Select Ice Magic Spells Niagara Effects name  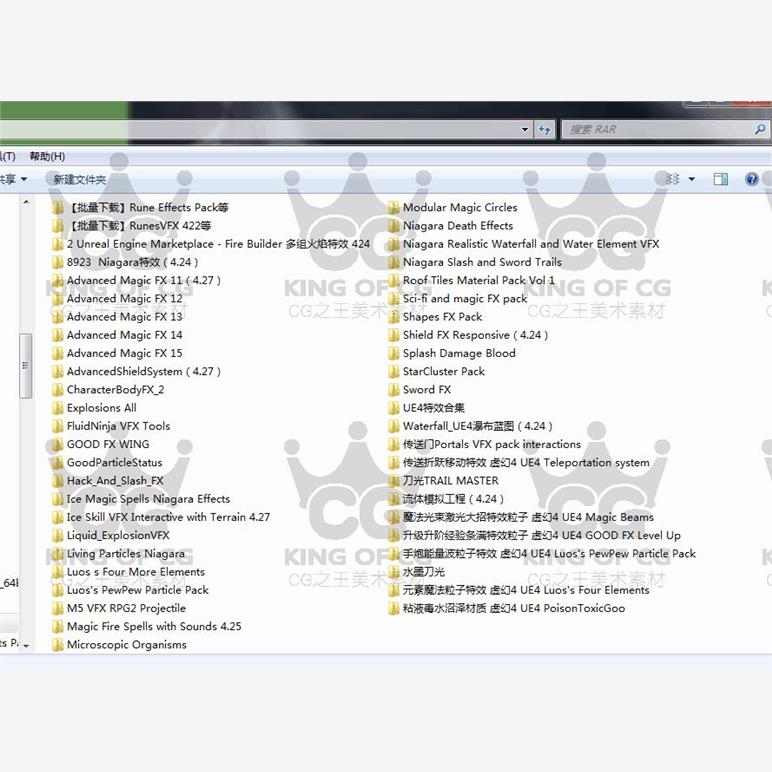tap(148, 499)
